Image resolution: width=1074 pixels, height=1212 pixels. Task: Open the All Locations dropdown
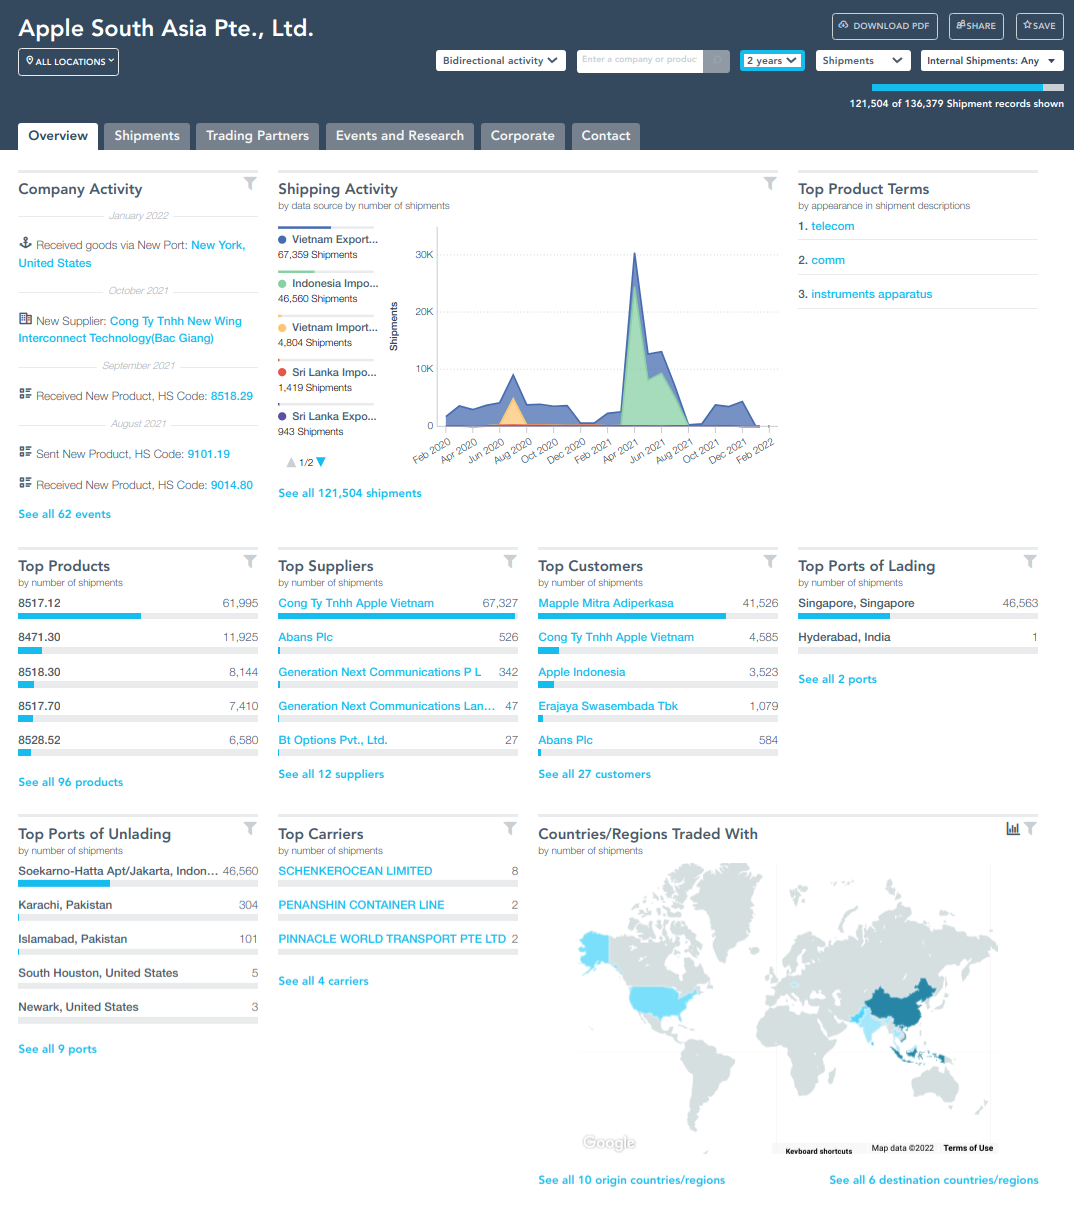[68, 62]
